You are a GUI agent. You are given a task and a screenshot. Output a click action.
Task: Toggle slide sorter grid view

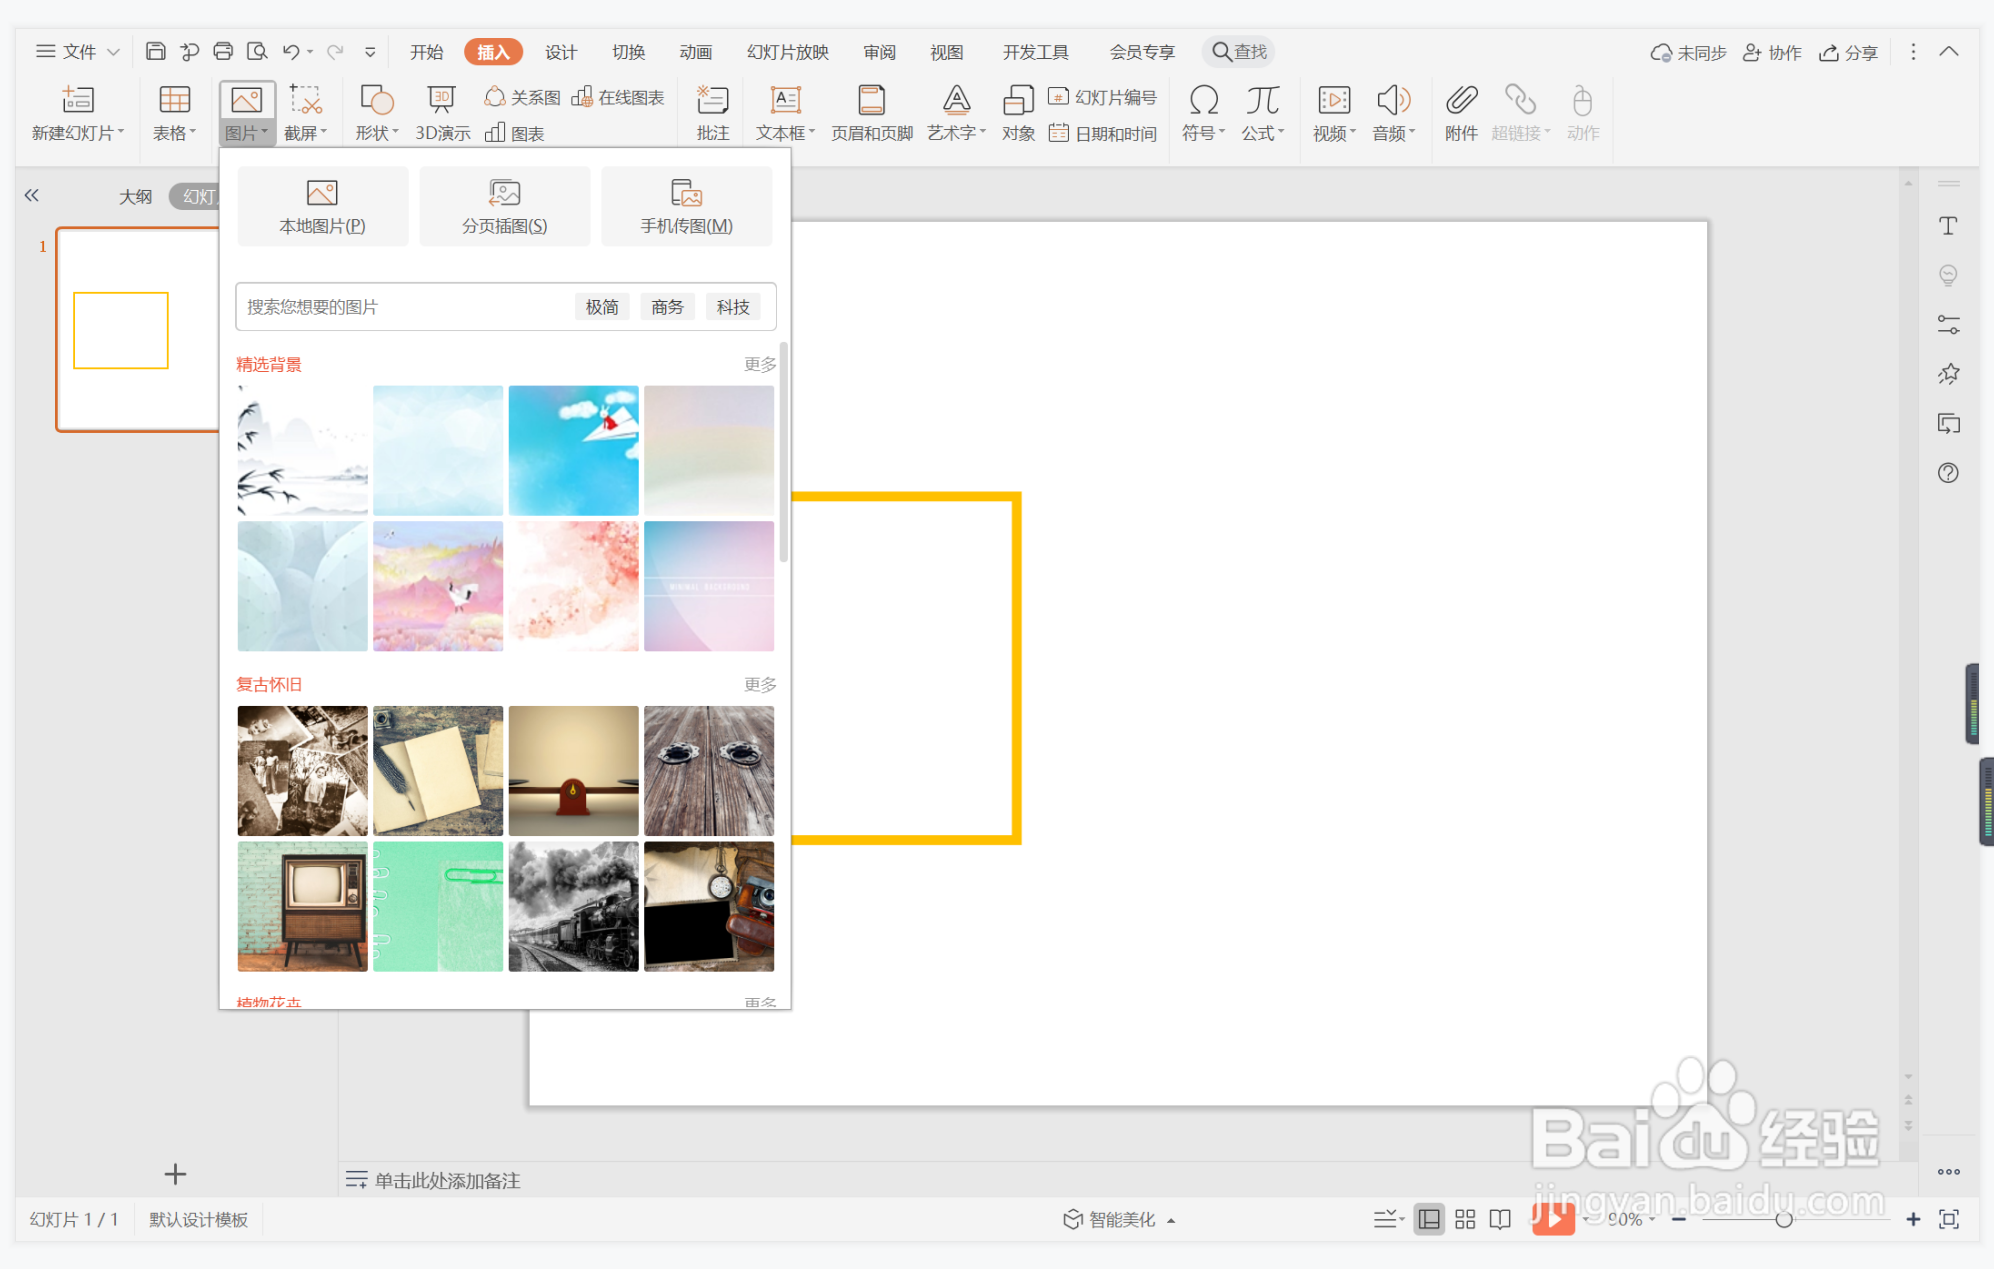click(x=1465, y=1219)
